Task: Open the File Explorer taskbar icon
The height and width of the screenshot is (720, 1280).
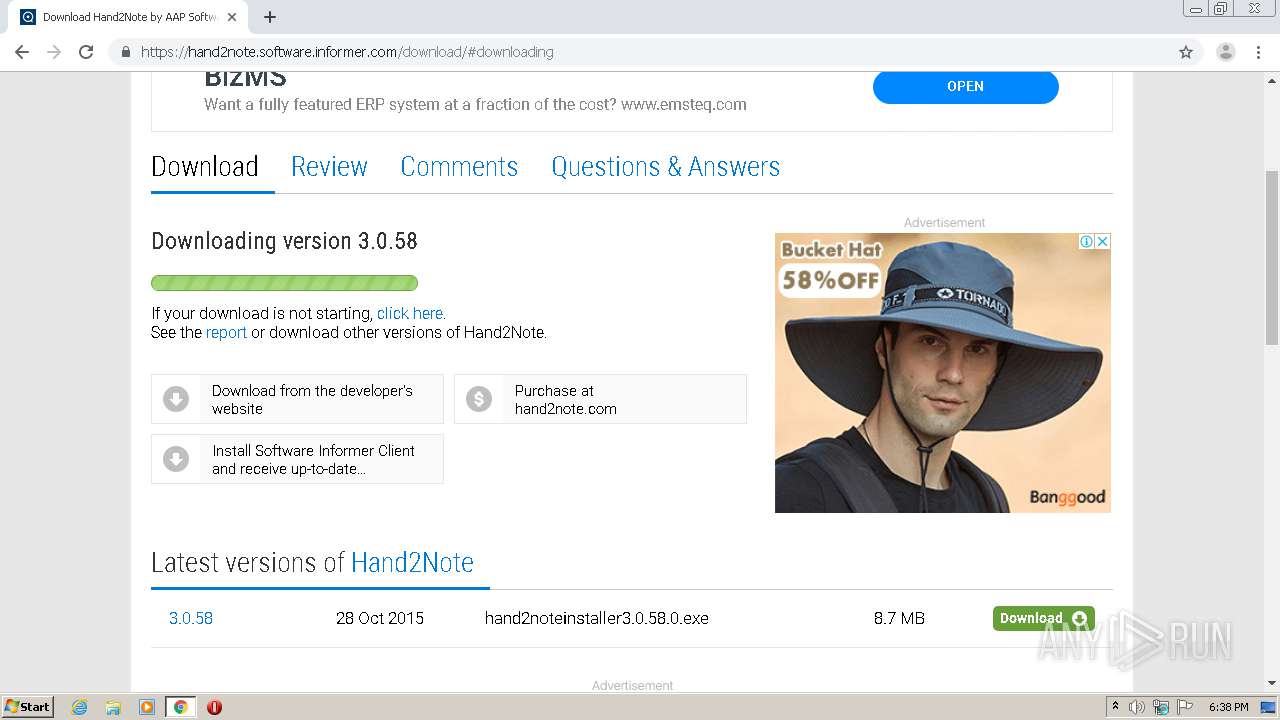Action: coord(113,707)
